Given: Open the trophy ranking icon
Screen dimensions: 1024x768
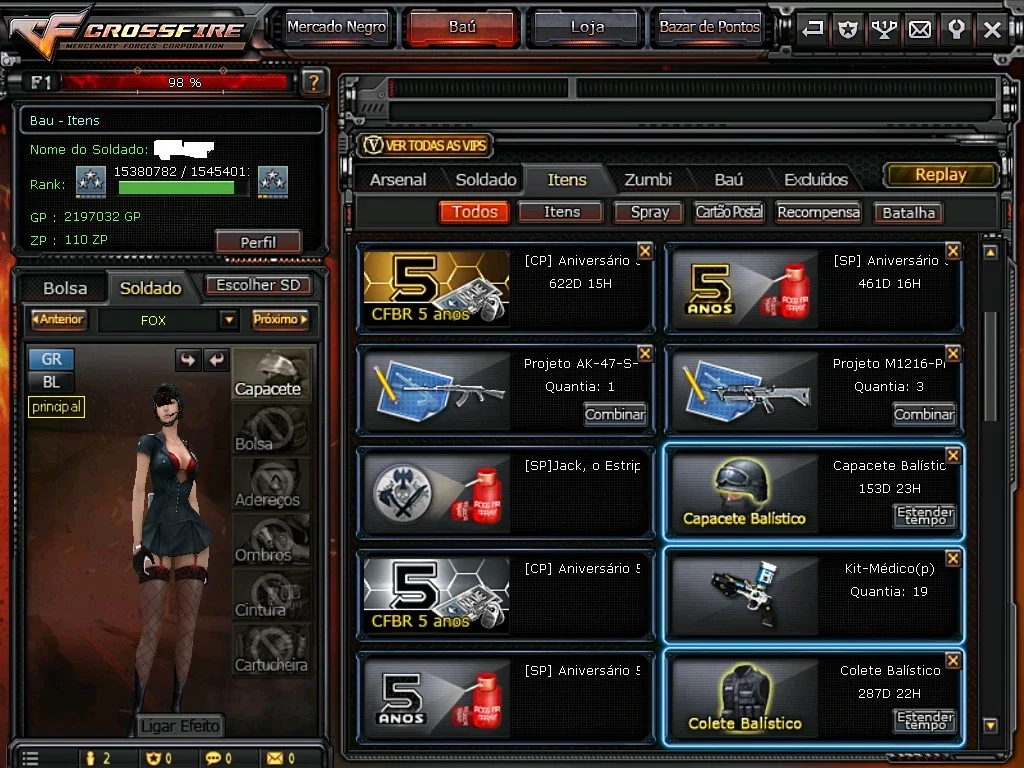Looking at the screenshot, I should coord(884,29).
